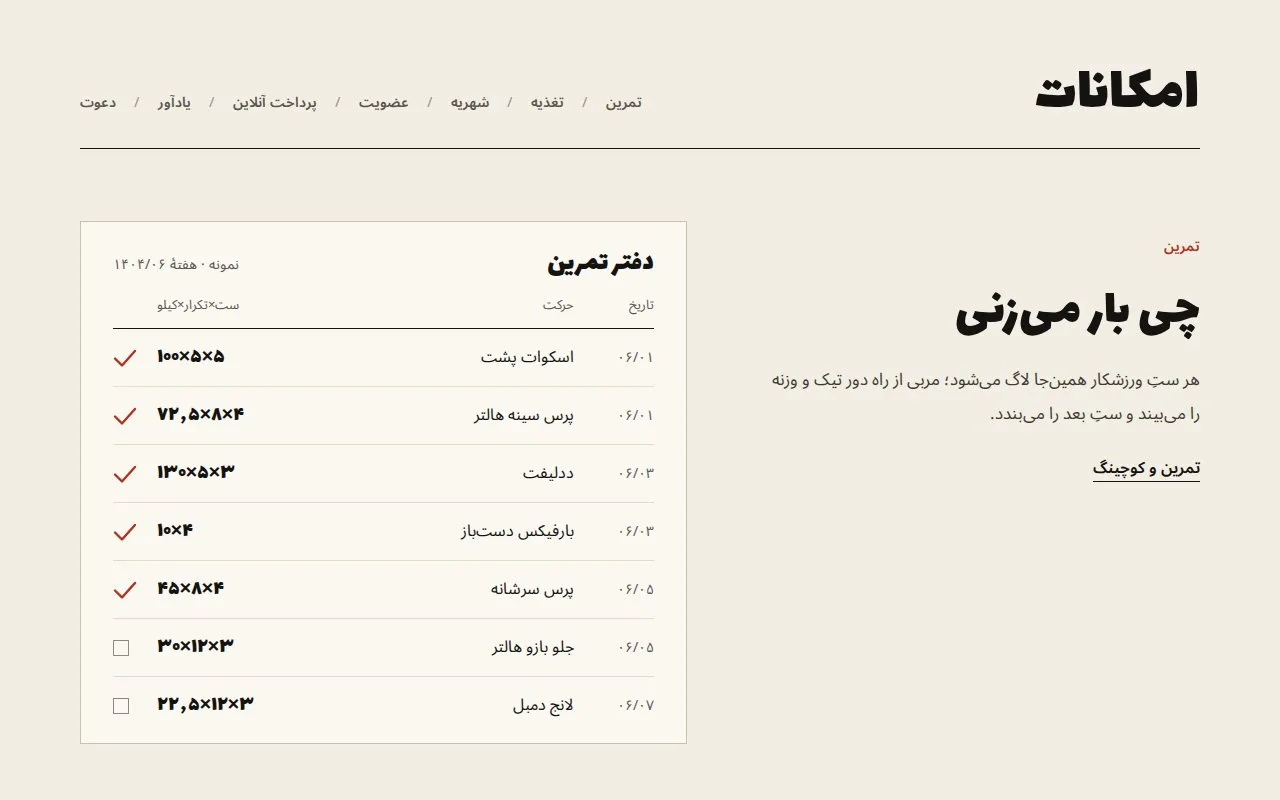
Task: Open the تمرین nav item
Action: point(623,102)
